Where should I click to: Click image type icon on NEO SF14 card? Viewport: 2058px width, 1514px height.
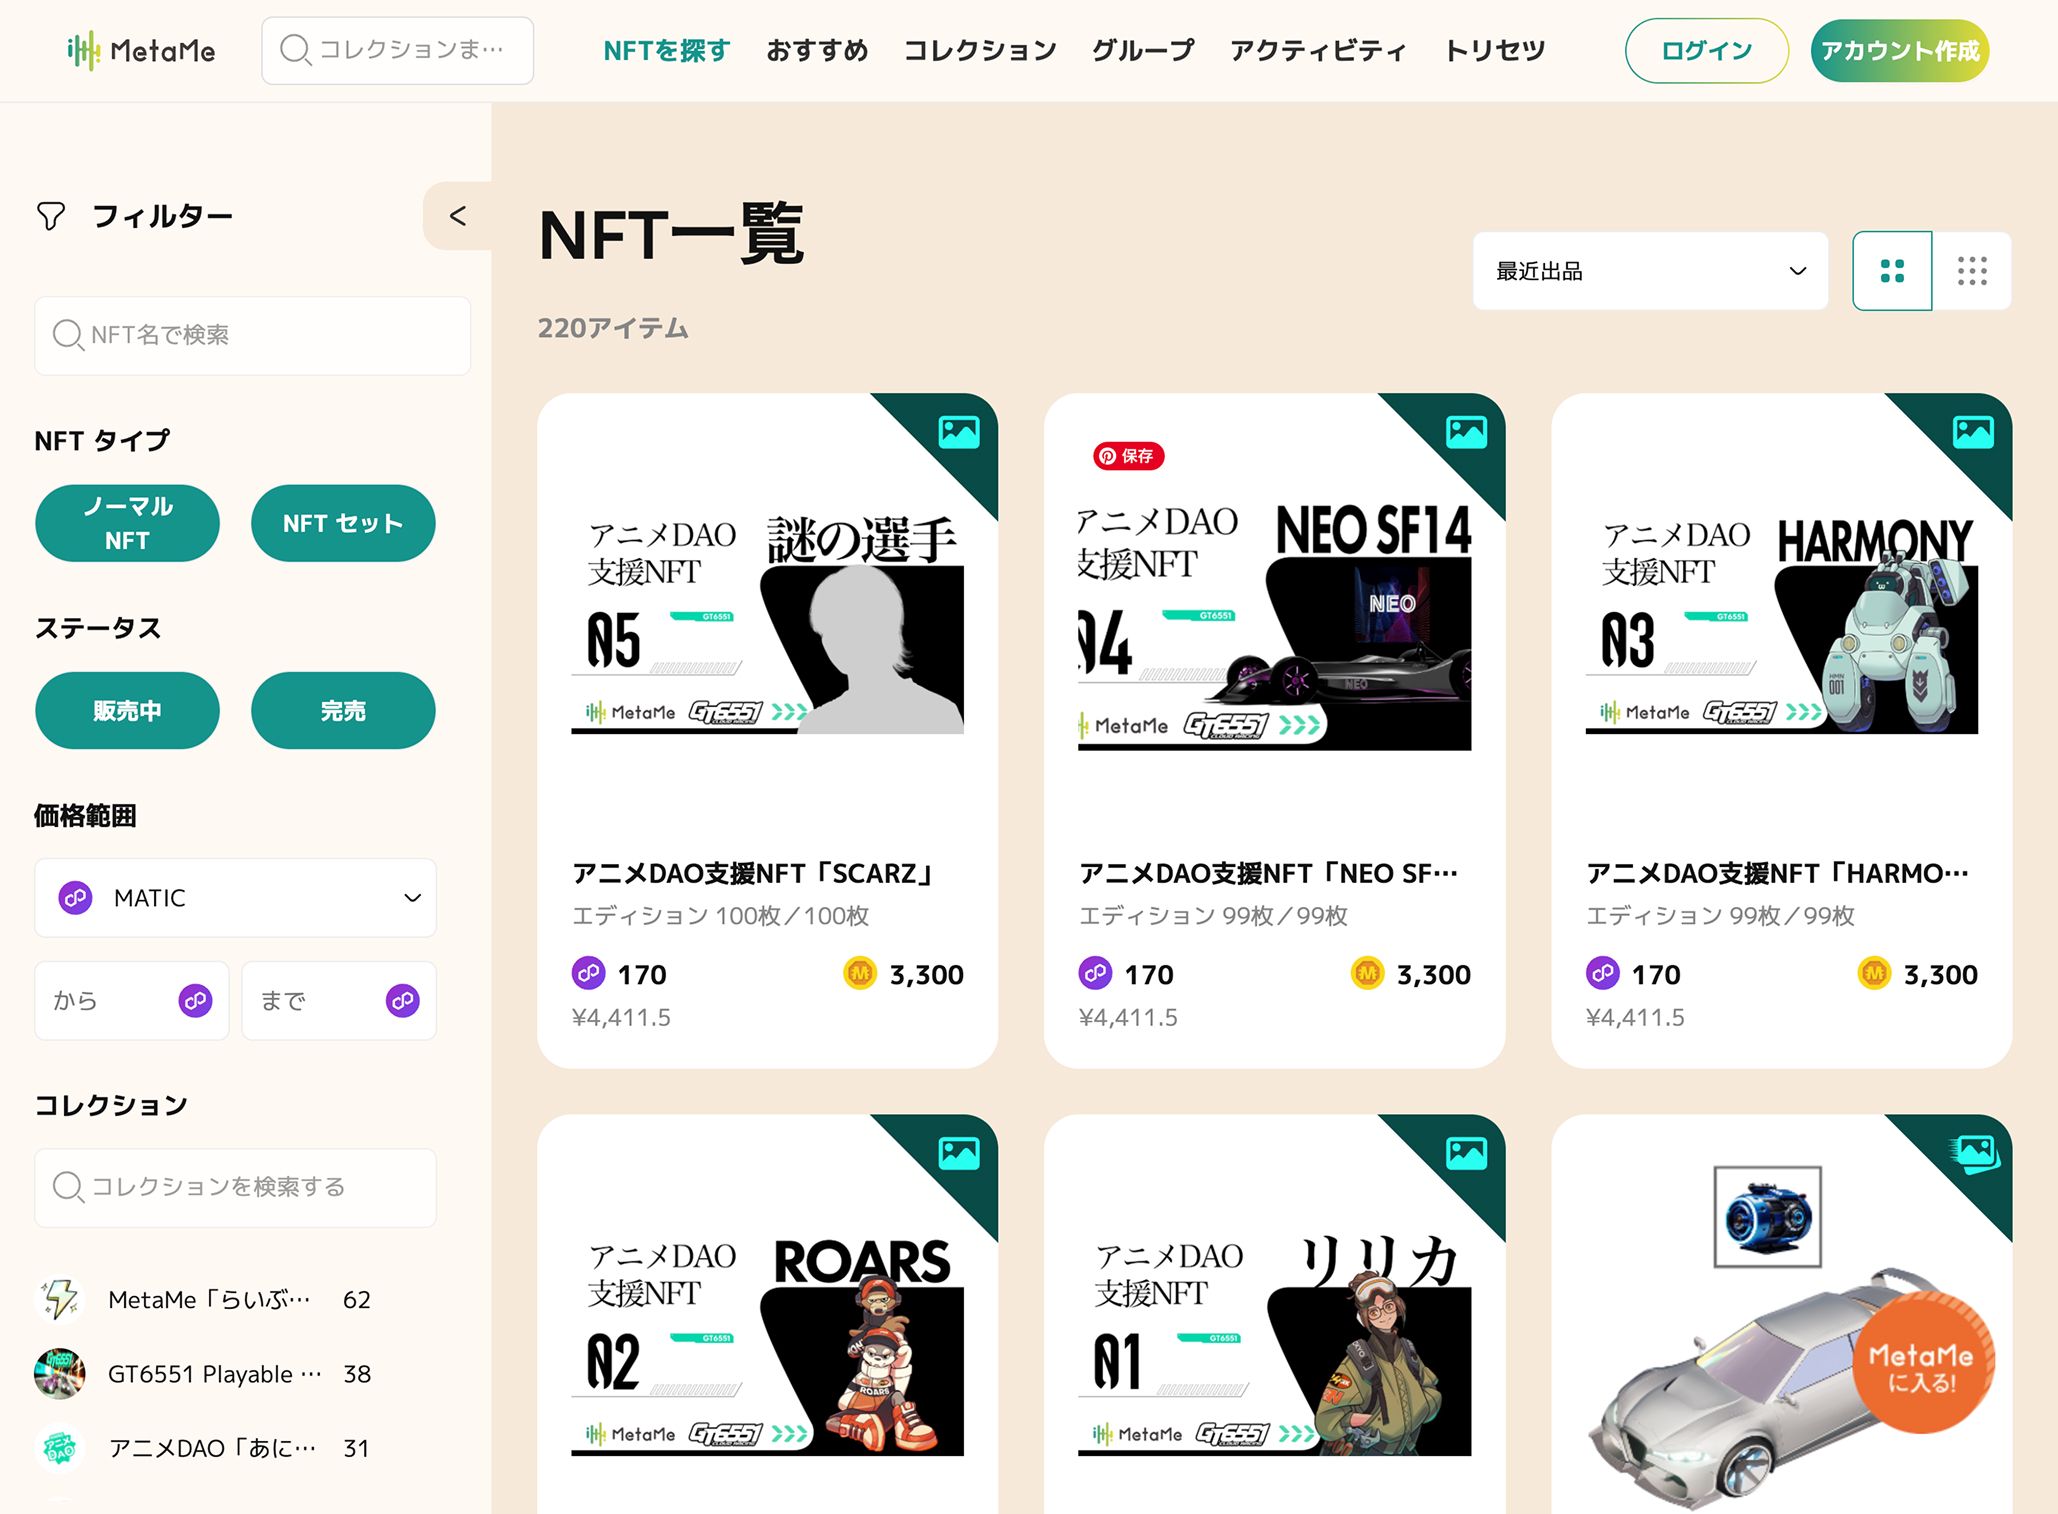(1466, 432)
